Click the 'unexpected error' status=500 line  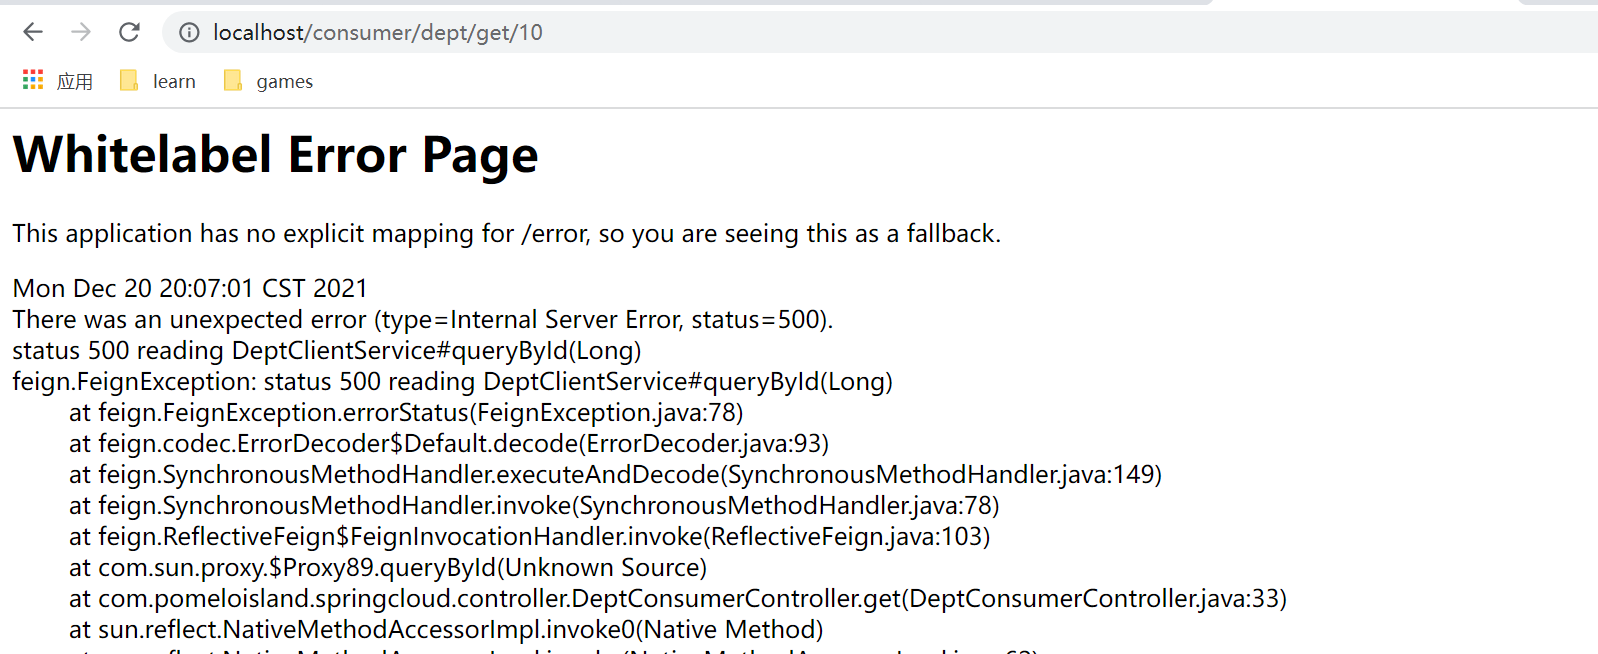422,320
